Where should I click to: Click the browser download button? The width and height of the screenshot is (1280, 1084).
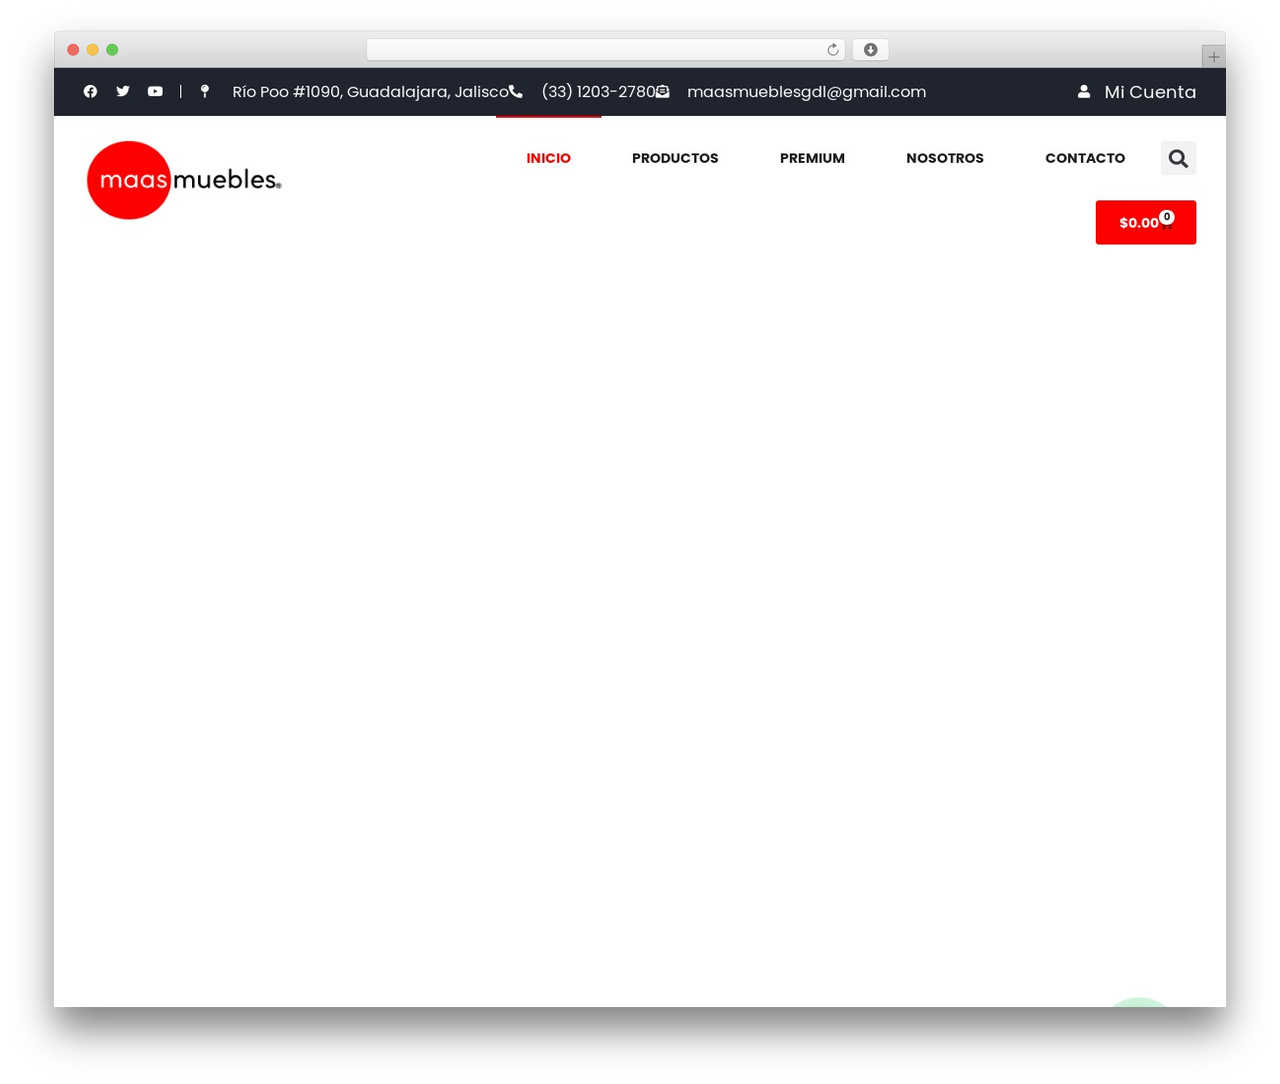click(870, 50)
